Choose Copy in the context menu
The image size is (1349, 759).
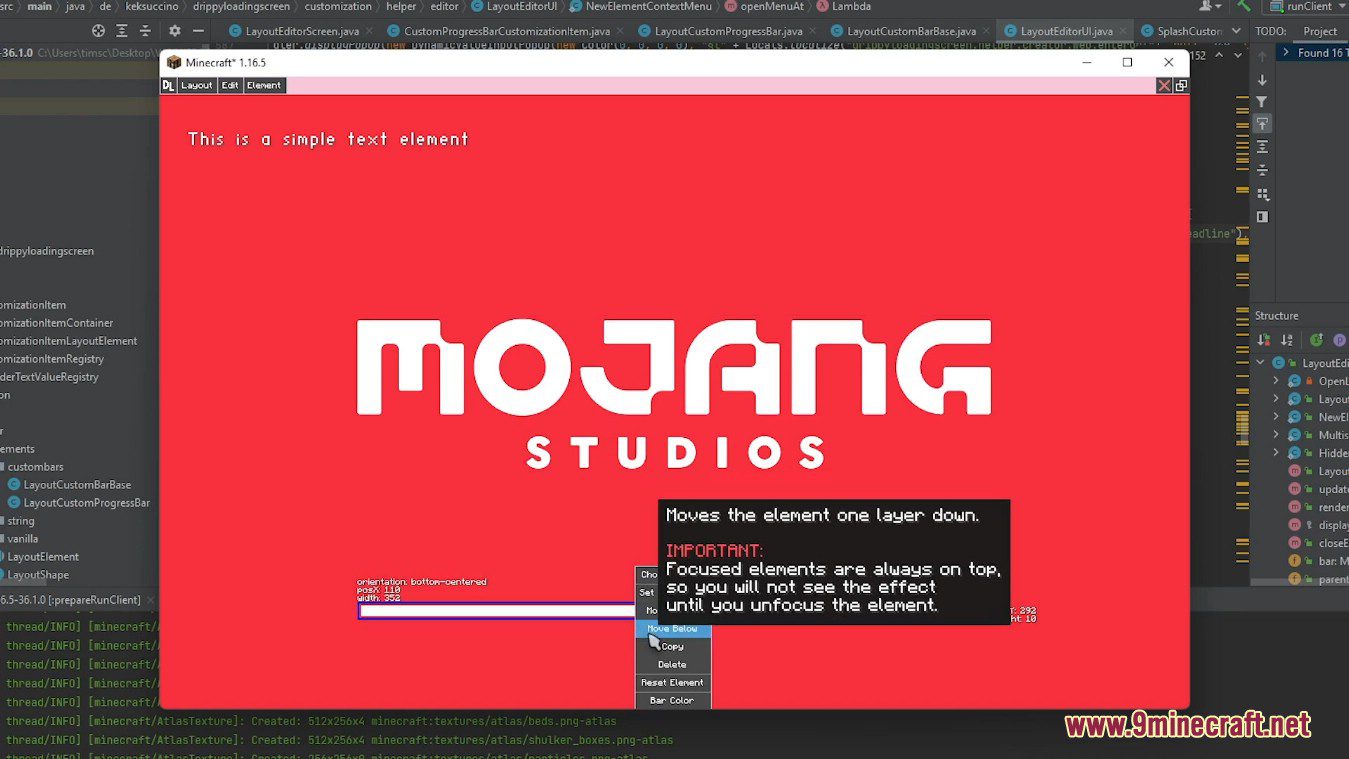pyautogui.click(x=672, y=647)
